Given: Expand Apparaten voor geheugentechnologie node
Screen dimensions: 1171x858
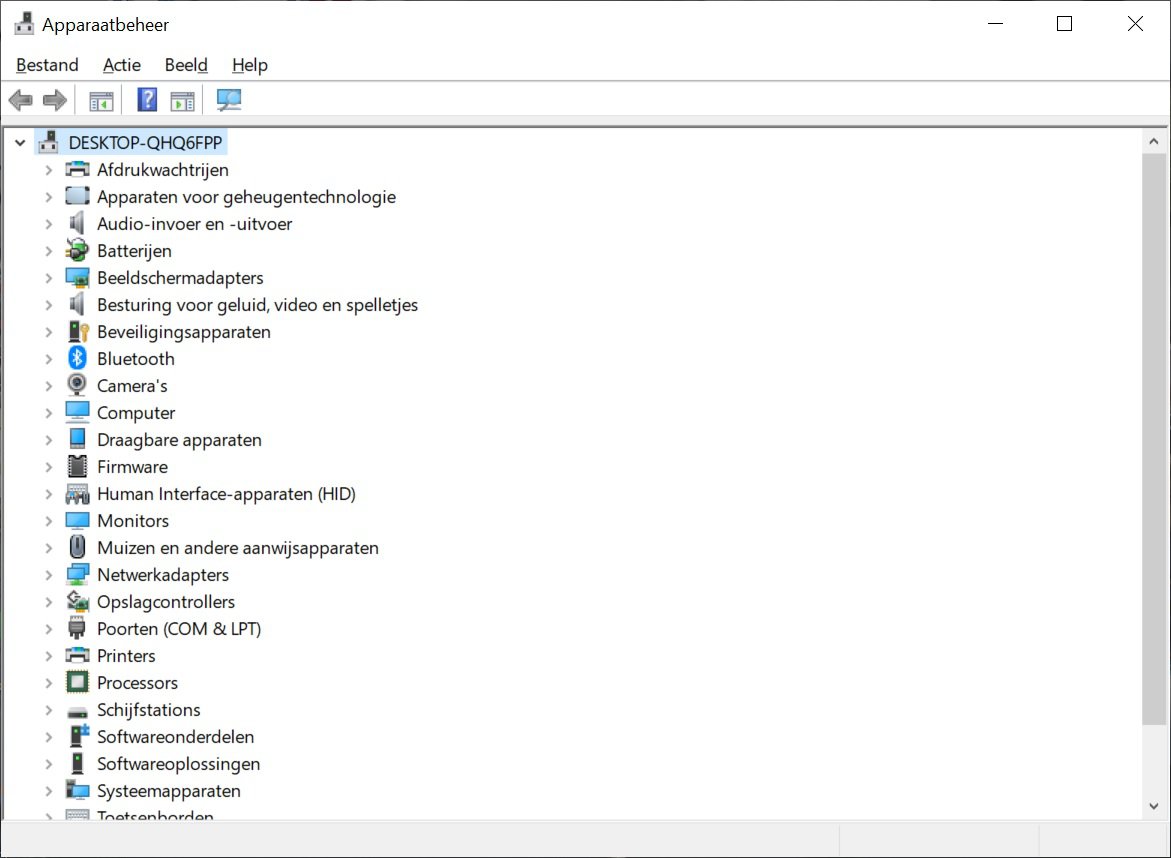Looking at the screenshot, I should (49, 197).
